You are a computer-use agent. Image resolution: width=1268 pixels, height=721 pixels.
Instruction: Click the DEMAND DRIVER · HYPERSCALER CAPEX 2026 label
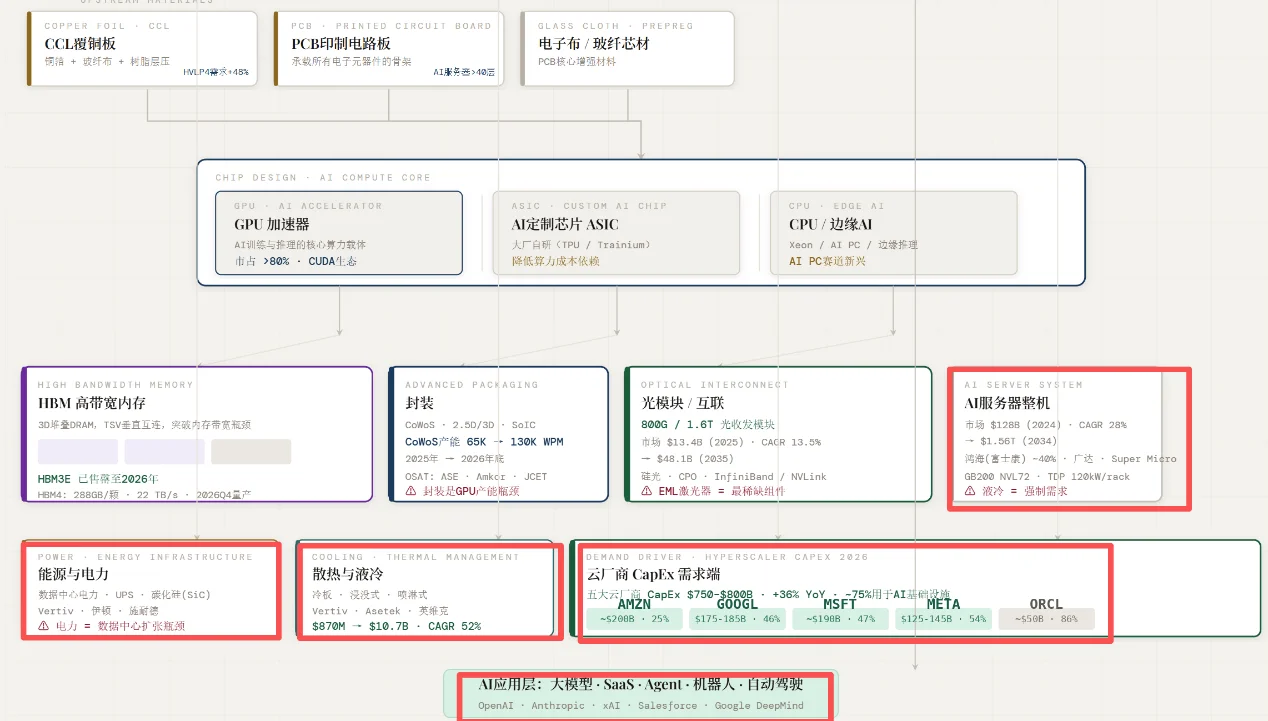click(x=727, y=557)
